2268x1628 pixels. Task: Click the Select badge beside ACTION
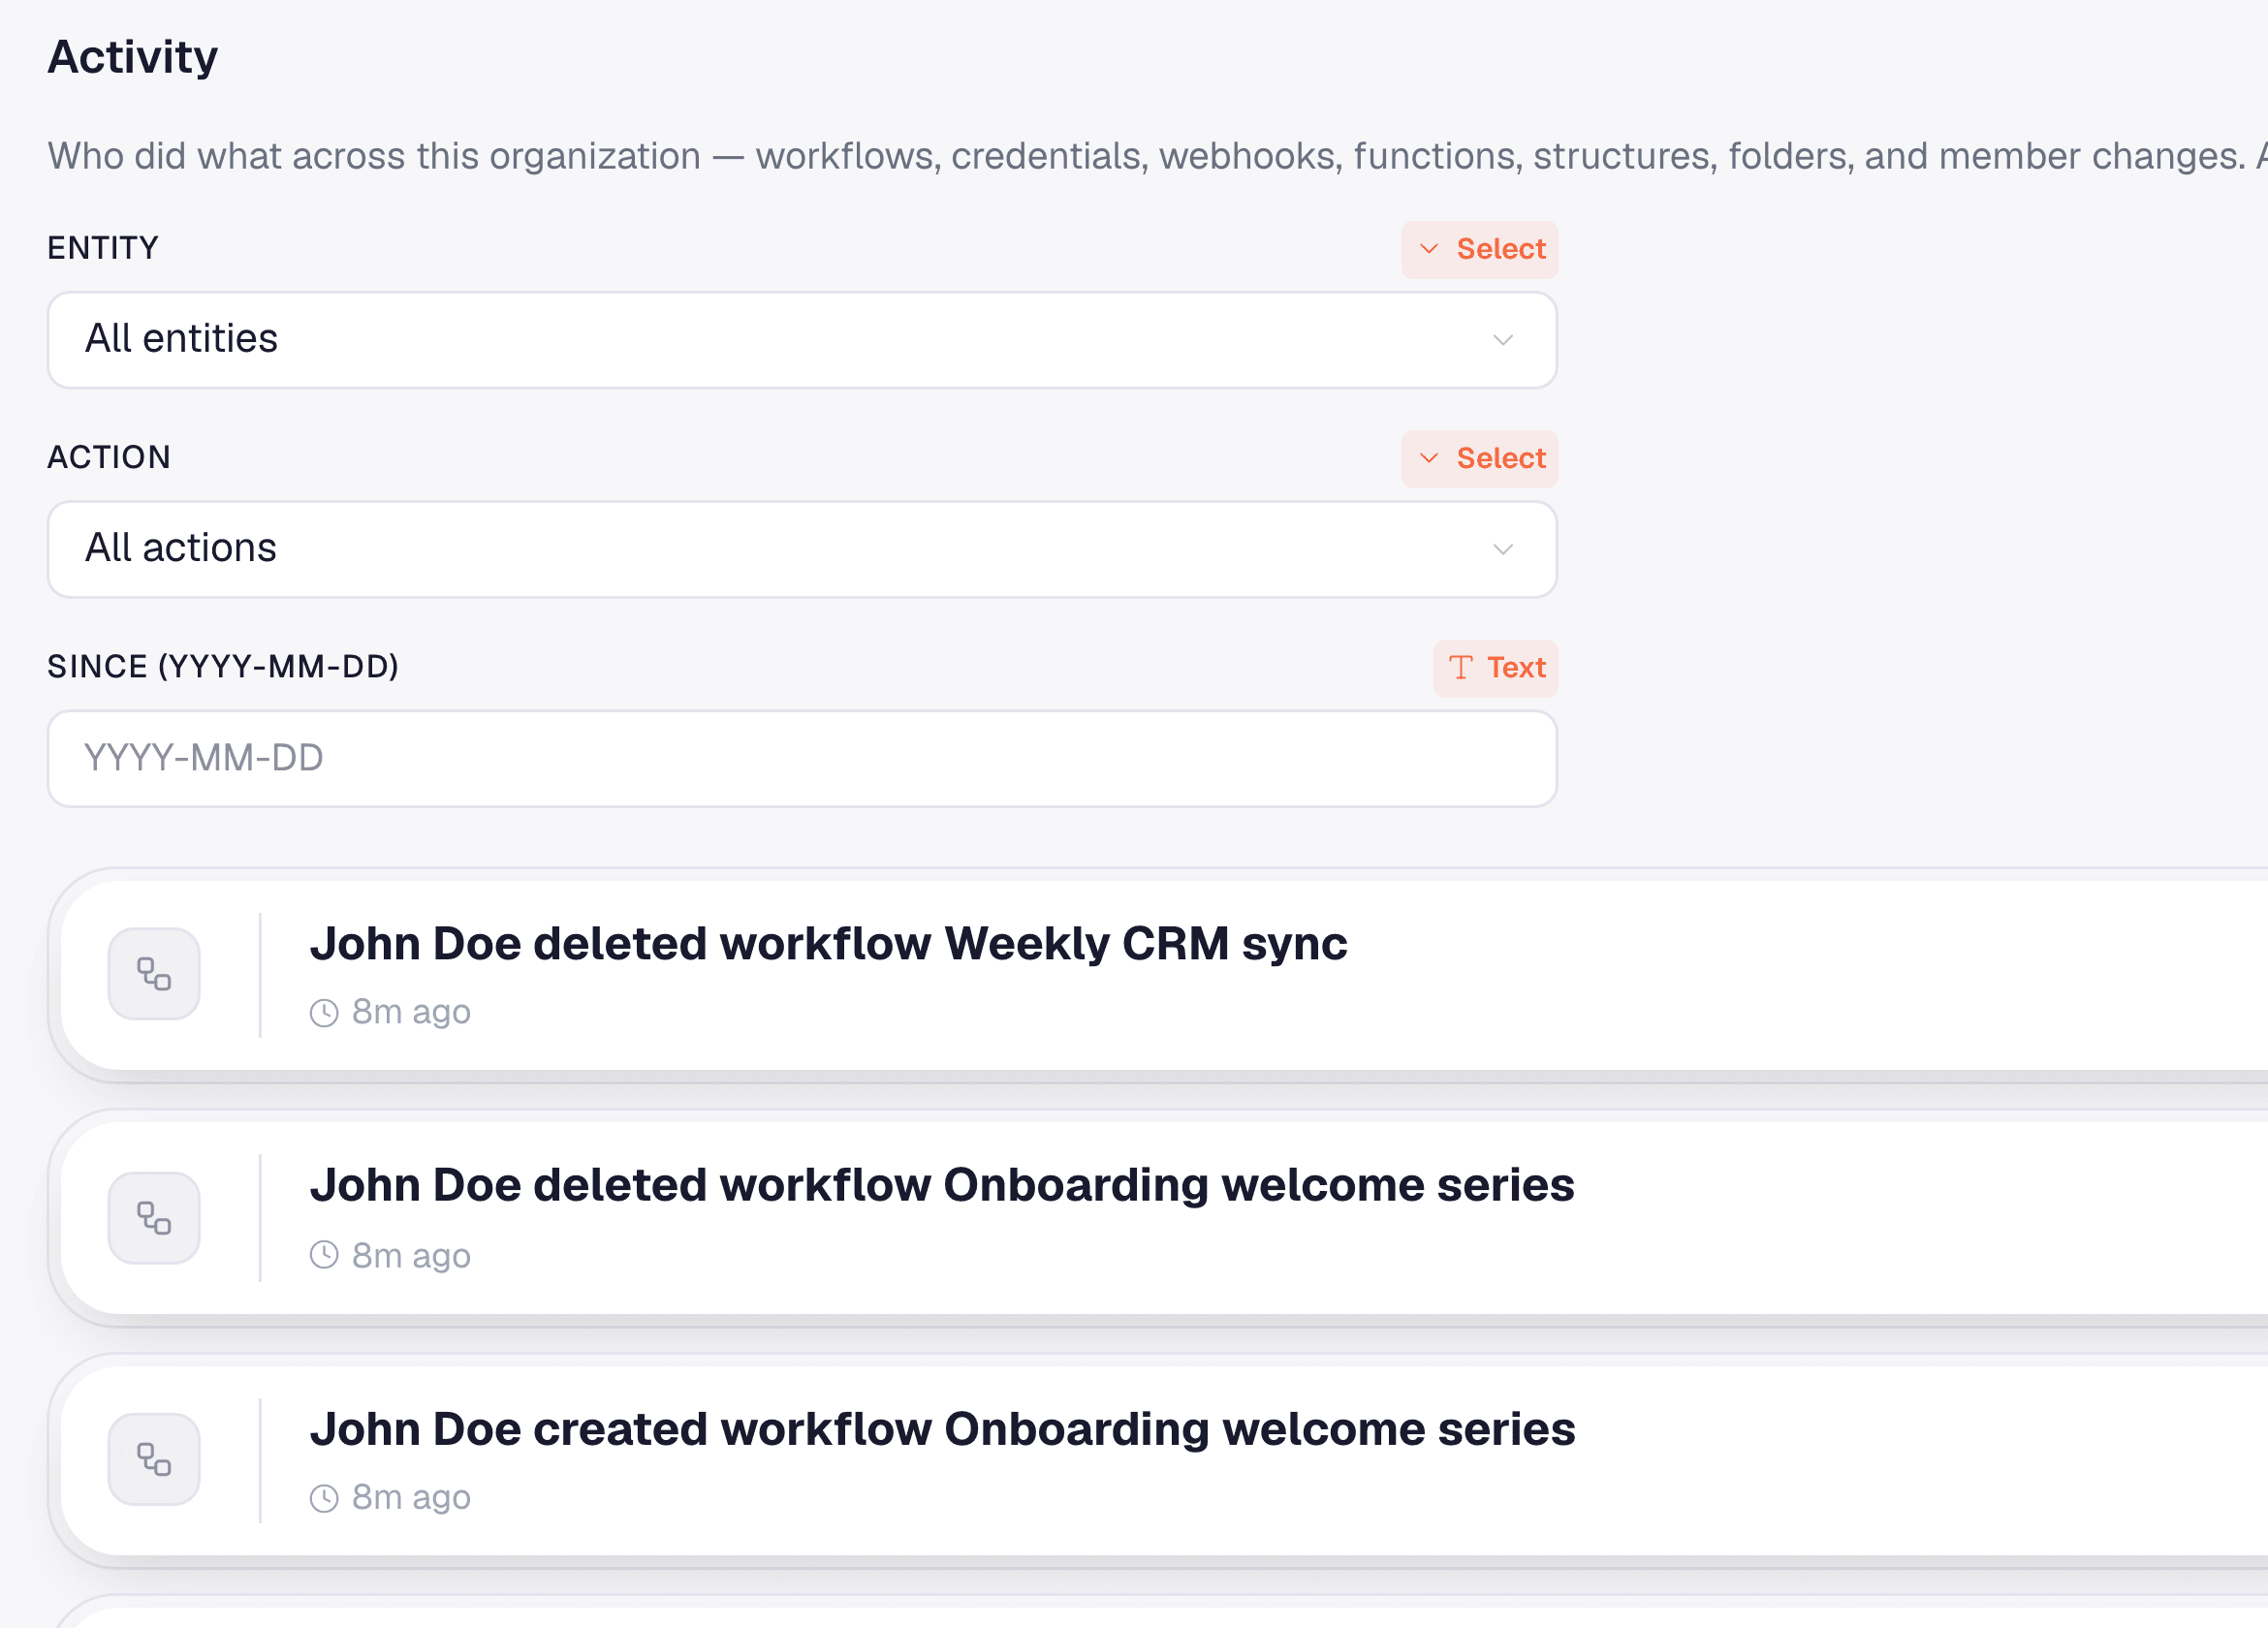click(1479, 459)
